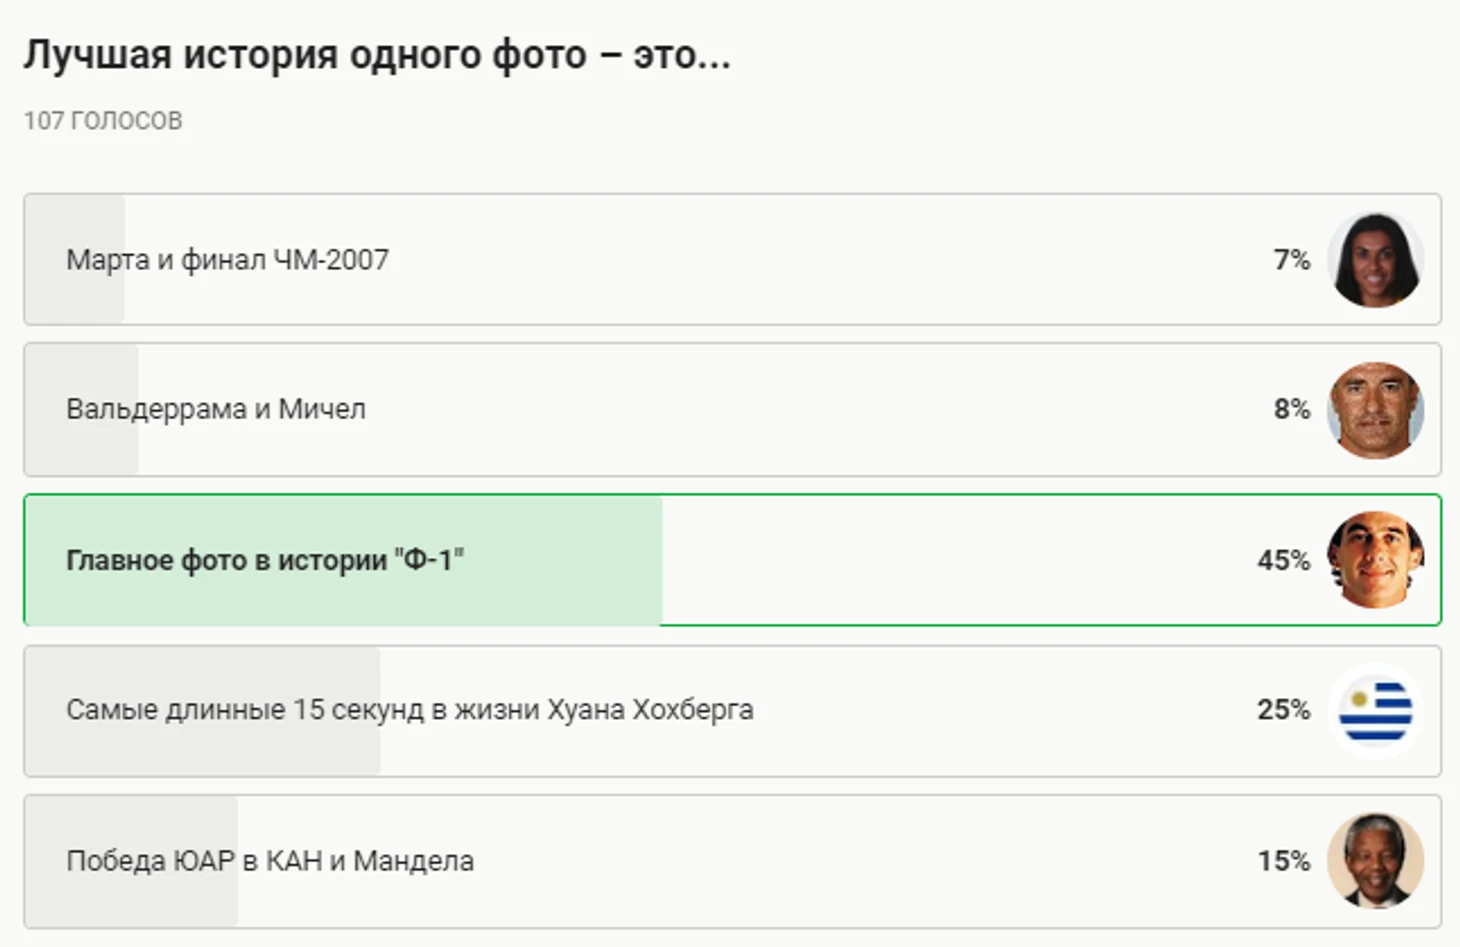Click the poll heading "Лучшая история одного фото"
This screenshot has width=1460, height=947.
377,55
